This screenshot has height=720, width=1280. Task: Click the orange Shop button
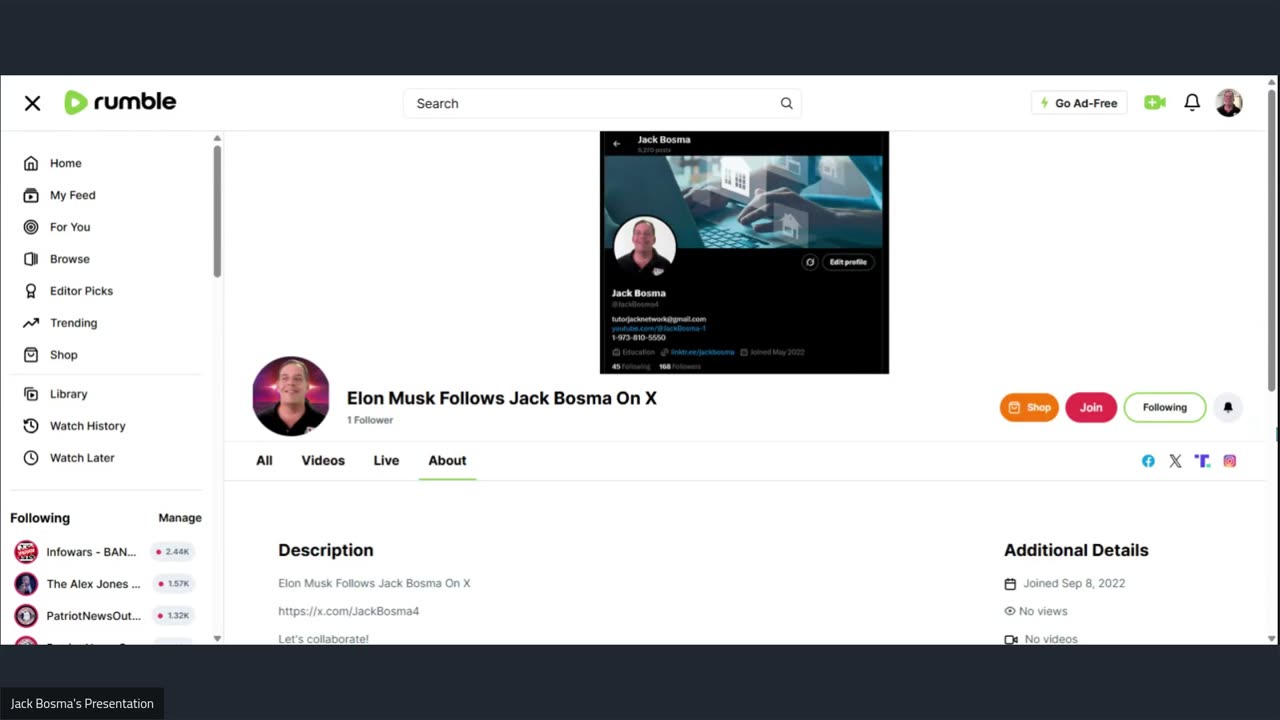(1029, 407)
